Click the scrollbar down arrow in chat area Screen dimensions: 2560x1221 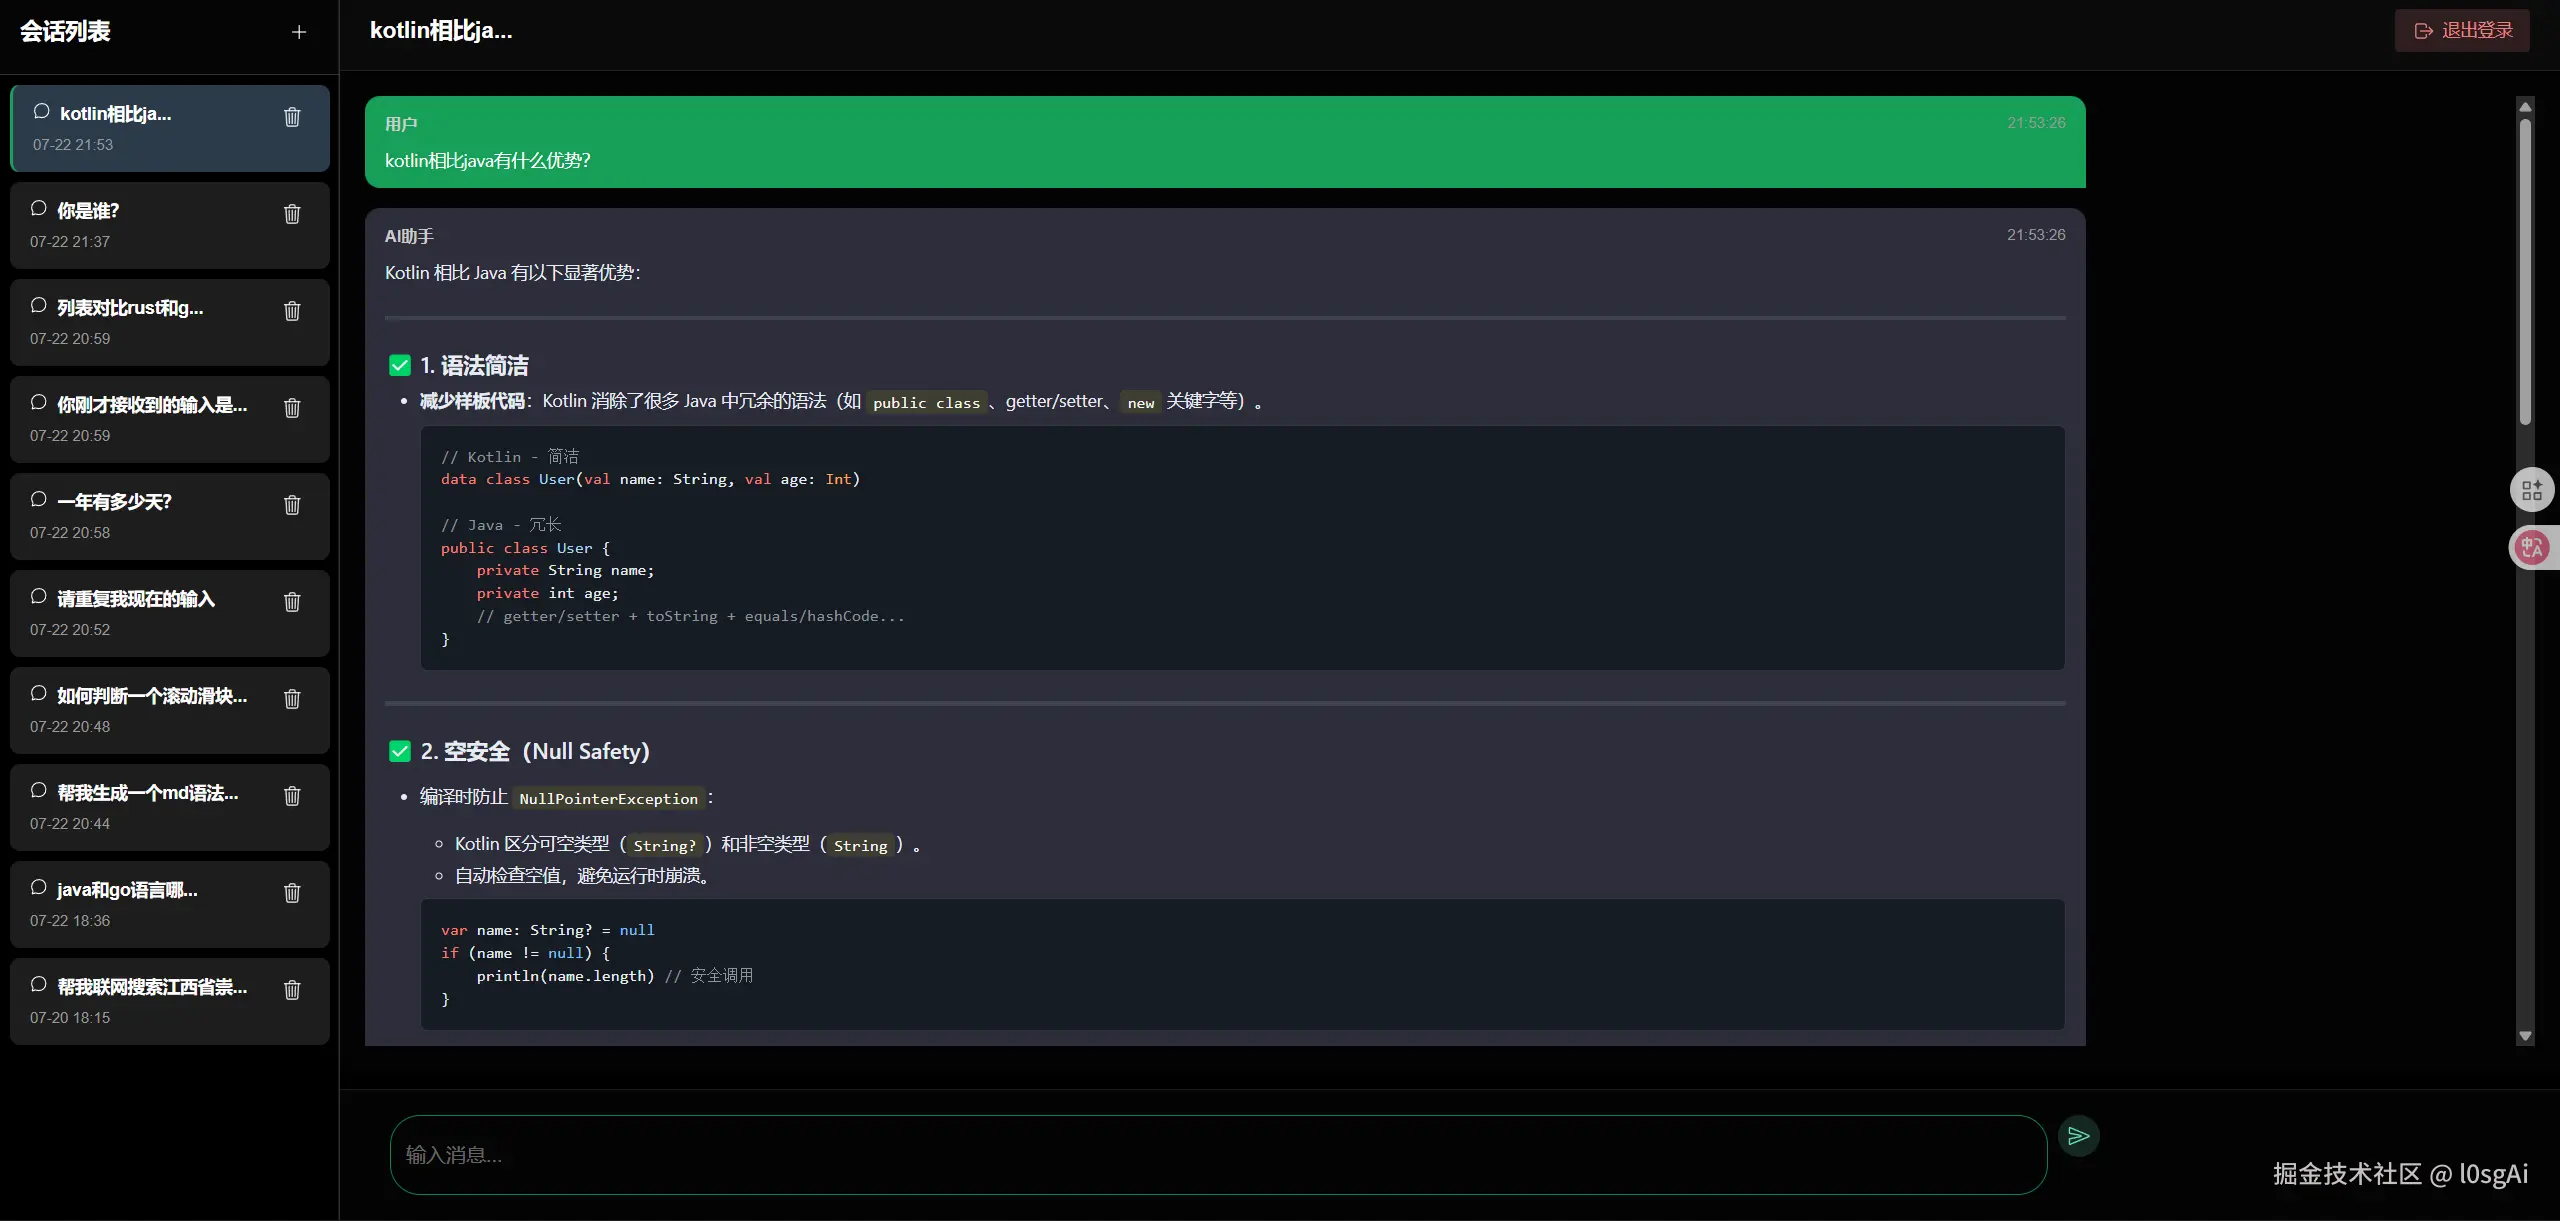[2525, 1036]
